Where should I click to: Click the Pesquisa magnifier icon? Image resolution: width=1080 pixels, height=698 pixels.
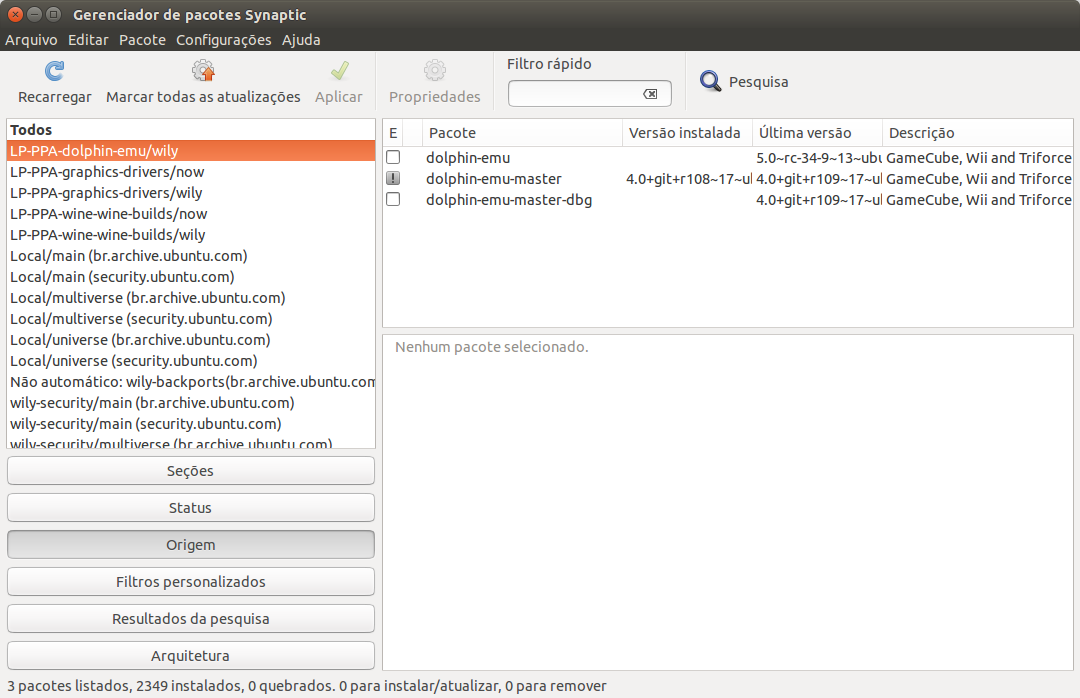click(x=710, y=81)
